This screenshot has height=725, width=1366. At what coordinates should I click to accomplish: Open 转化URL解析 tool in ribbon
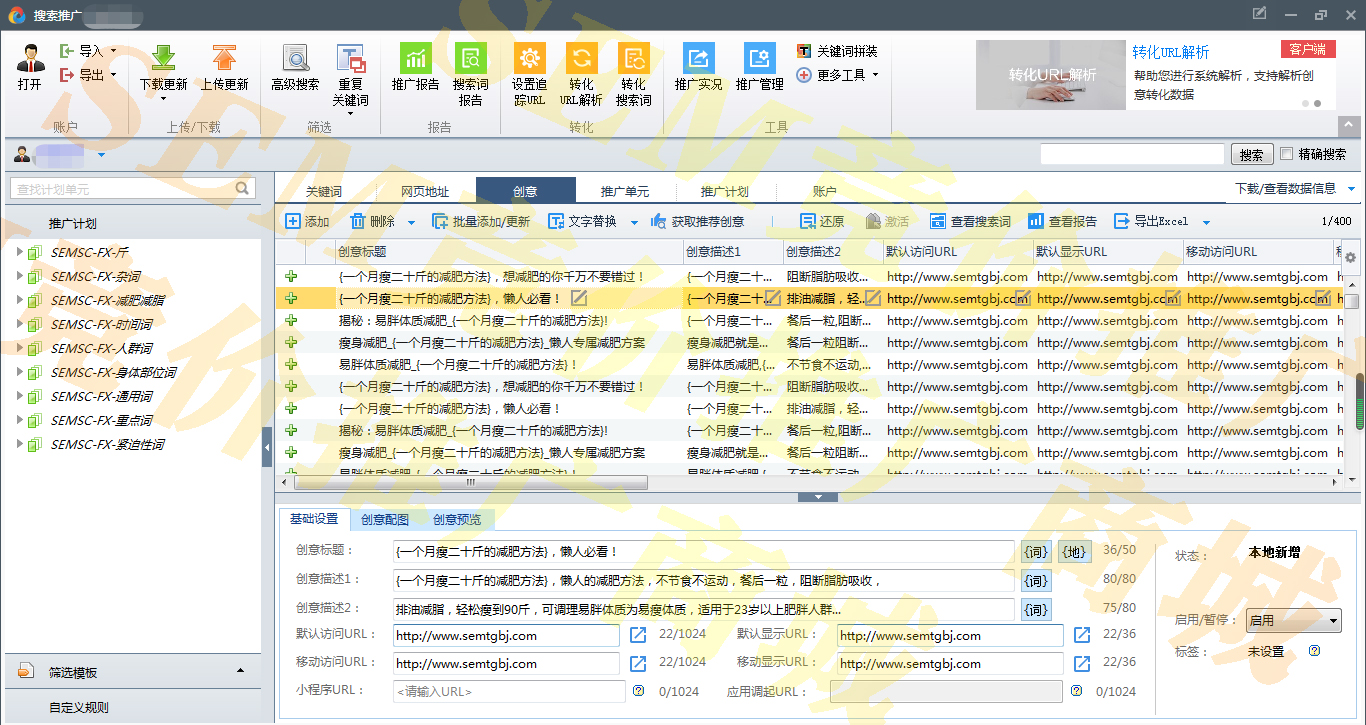pyautogui.click(x=581, y=59)
